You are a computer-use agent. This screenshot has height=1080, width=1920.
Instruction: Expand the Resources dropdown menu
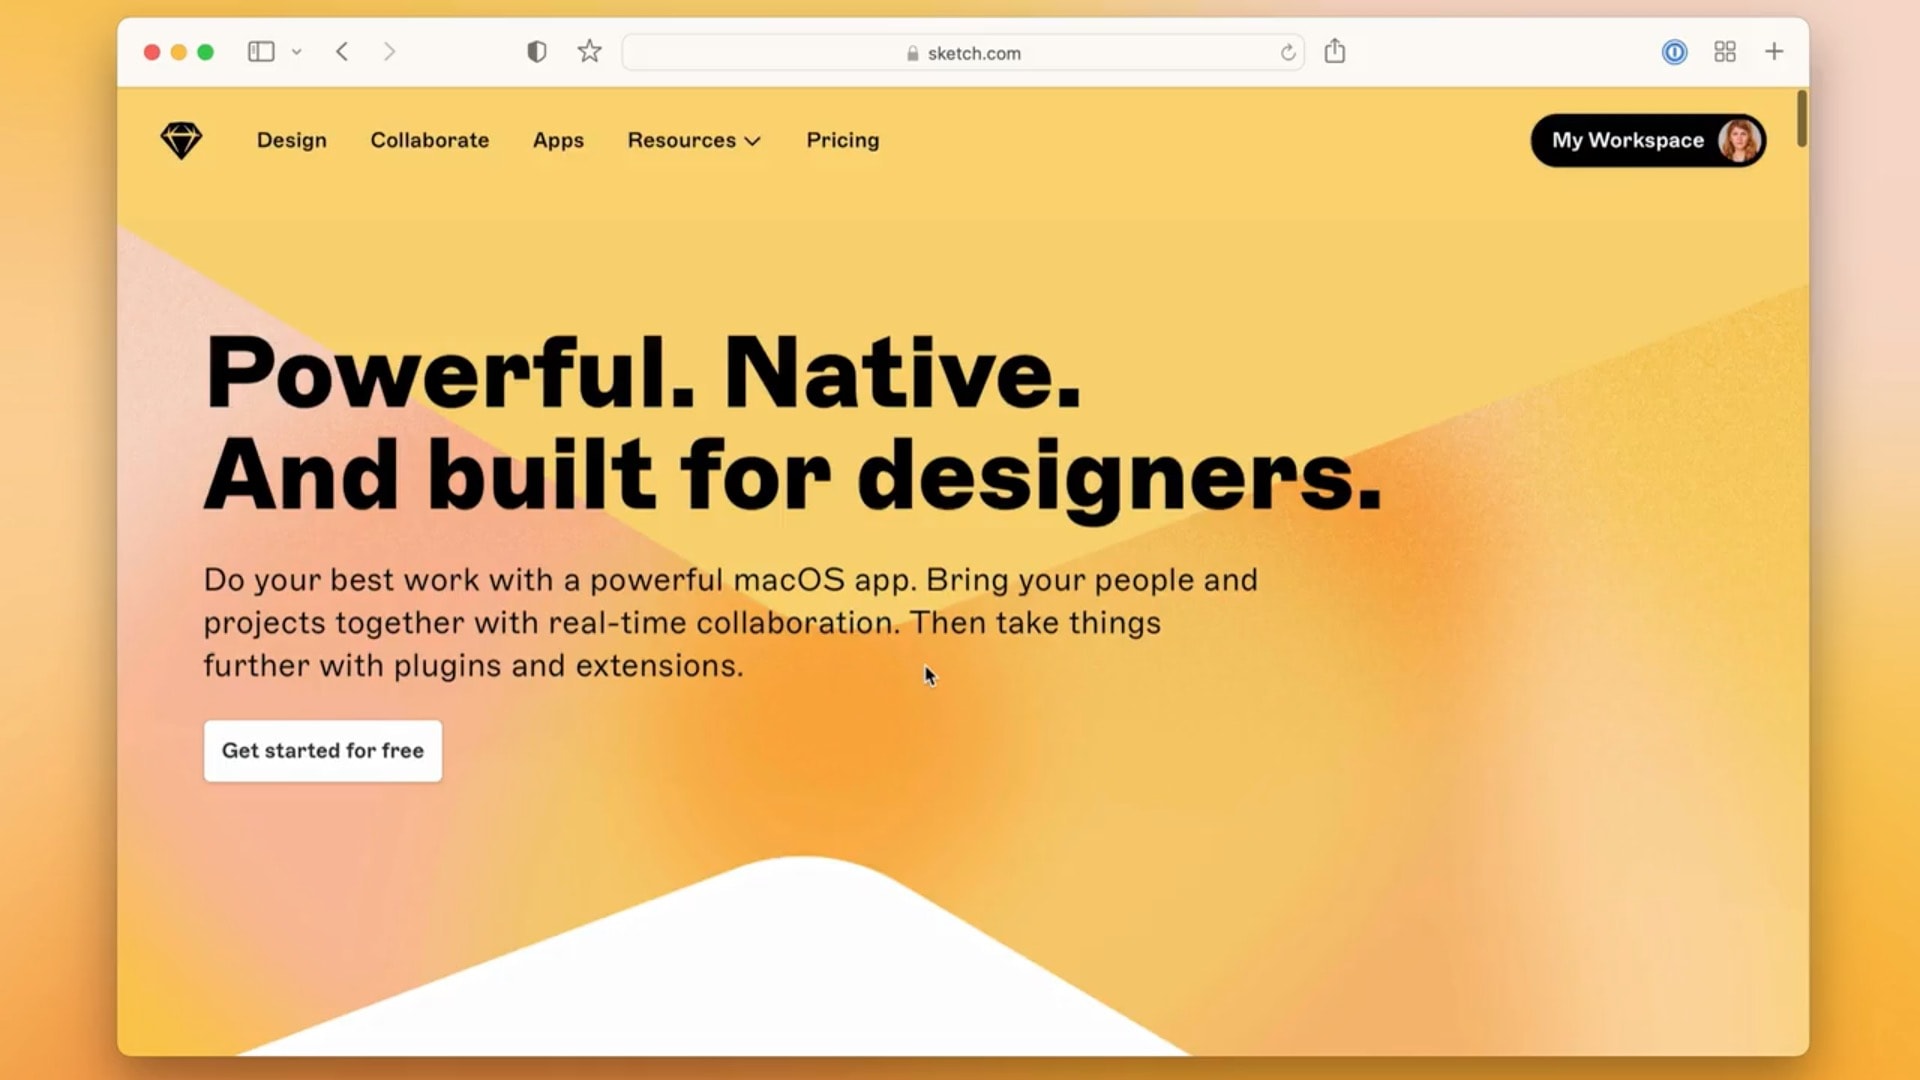tap(694, 141)
